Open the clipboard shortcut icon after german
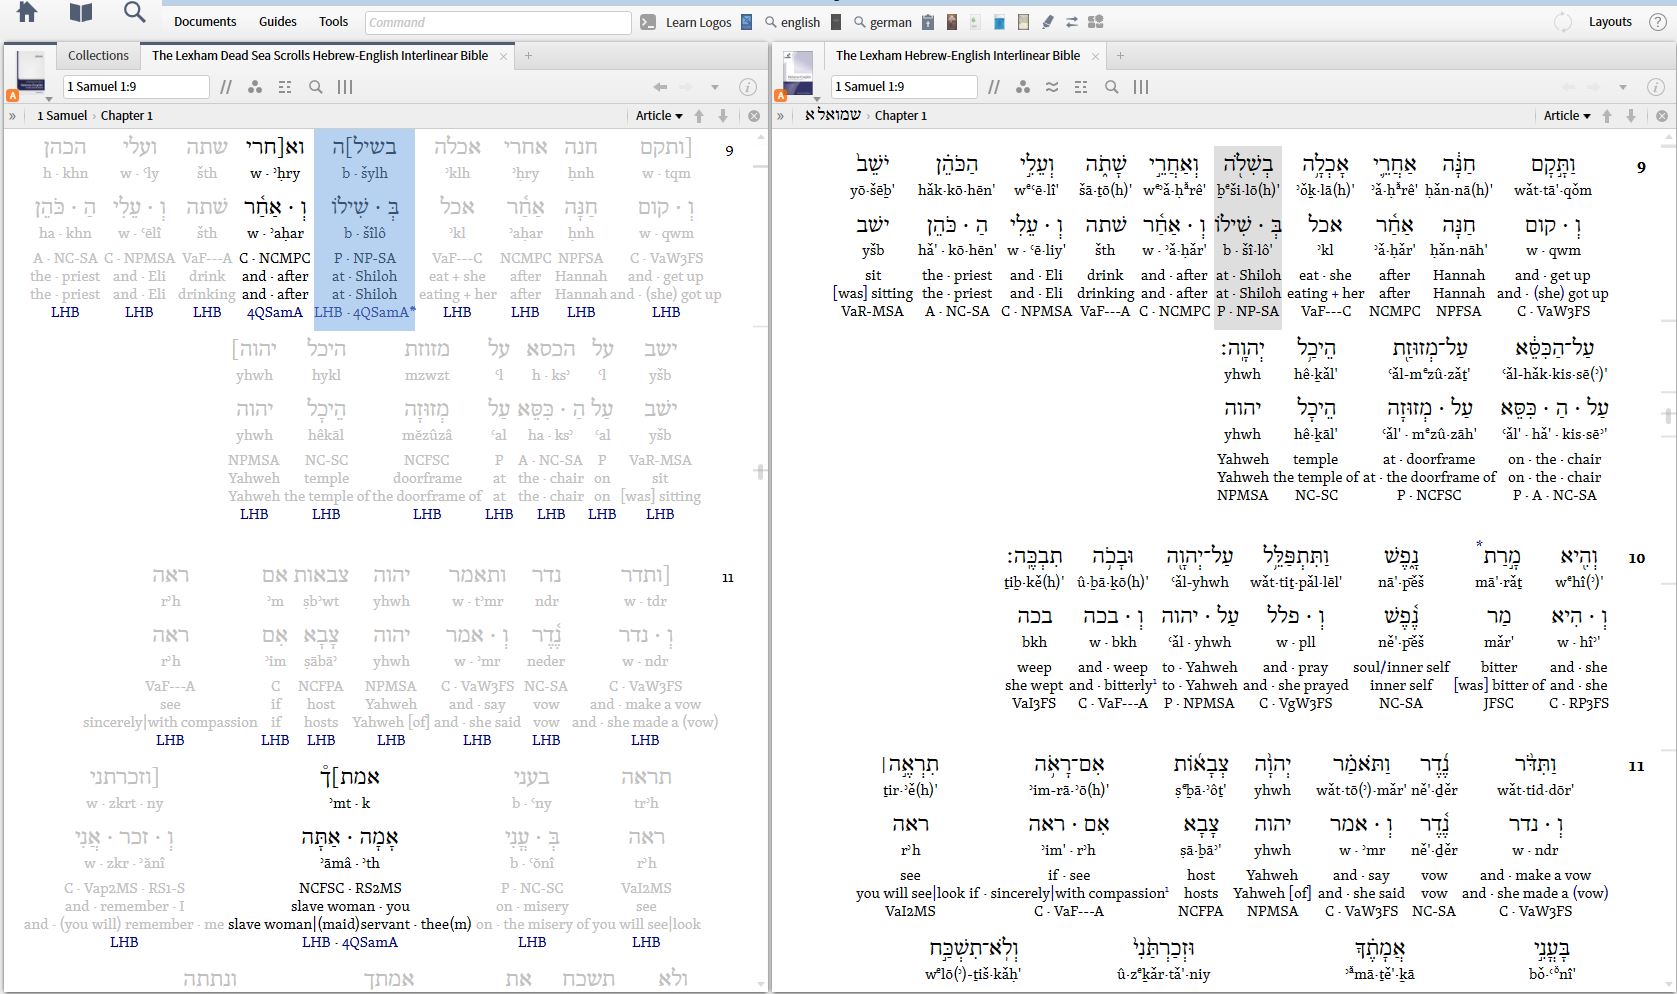Image resolution: width=1677 pixels, height=994 pixels. coord(928,22)
